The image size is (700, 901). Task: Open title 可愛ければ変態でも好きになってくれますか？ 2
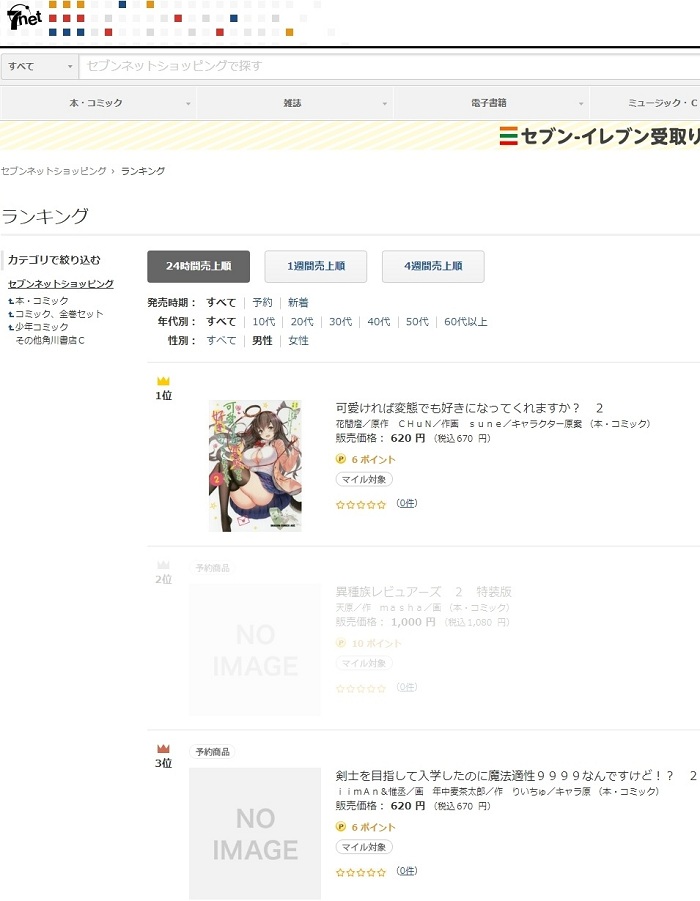pos(469,408)
